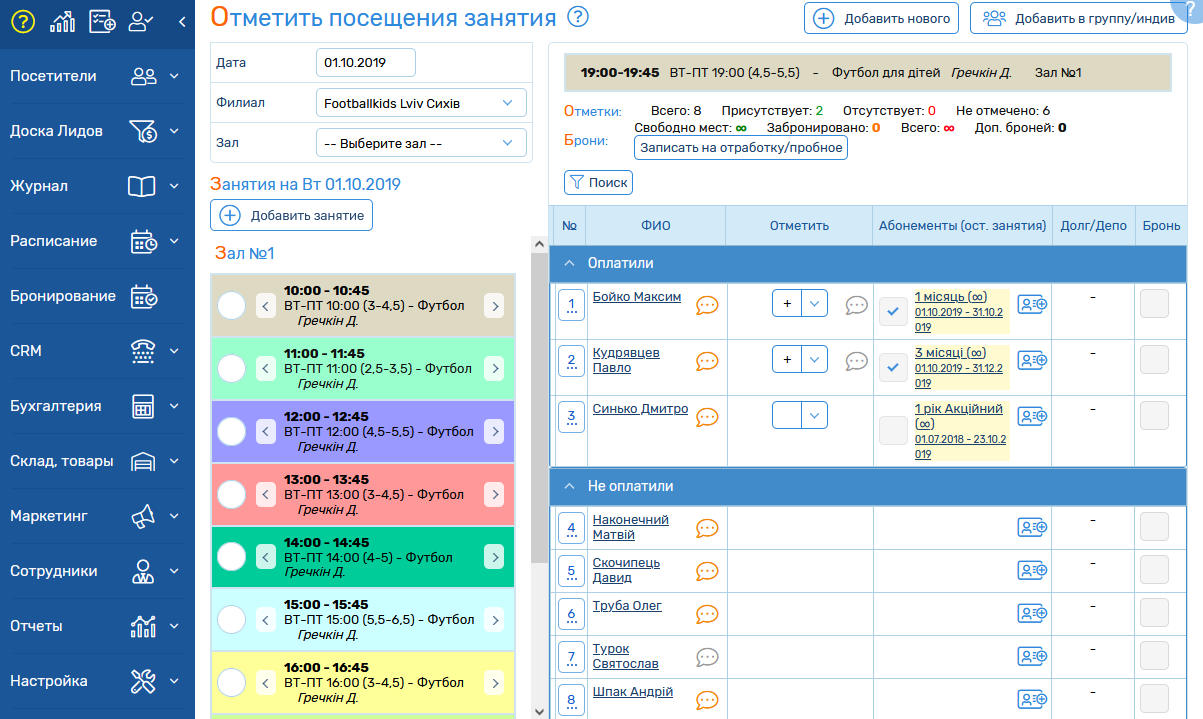This screenshot has width=1203, height=719.
Task: Click help icon next to page title
Action: 577,17
